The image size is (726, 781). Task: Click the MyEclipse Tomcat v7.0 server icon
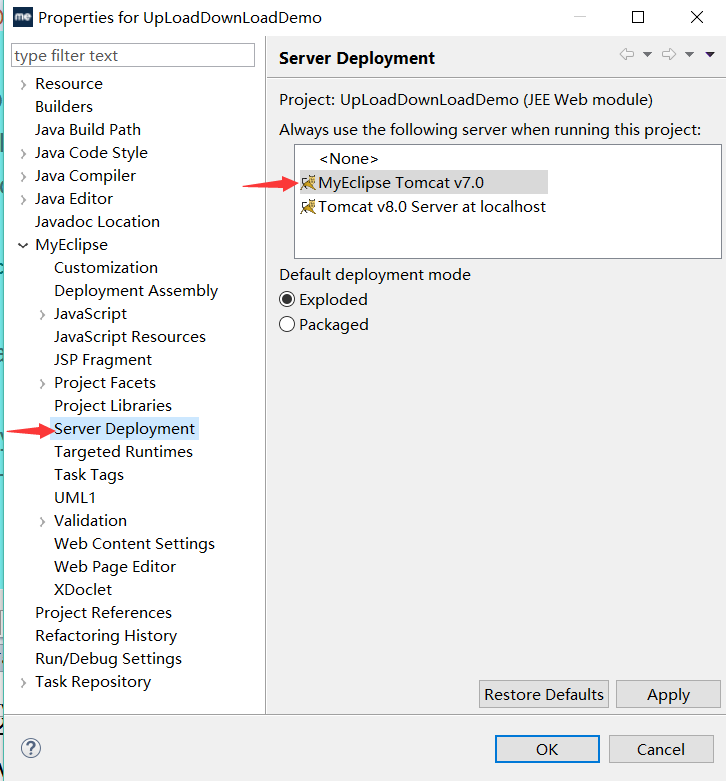pyautogui.click(x=308, y=183)
